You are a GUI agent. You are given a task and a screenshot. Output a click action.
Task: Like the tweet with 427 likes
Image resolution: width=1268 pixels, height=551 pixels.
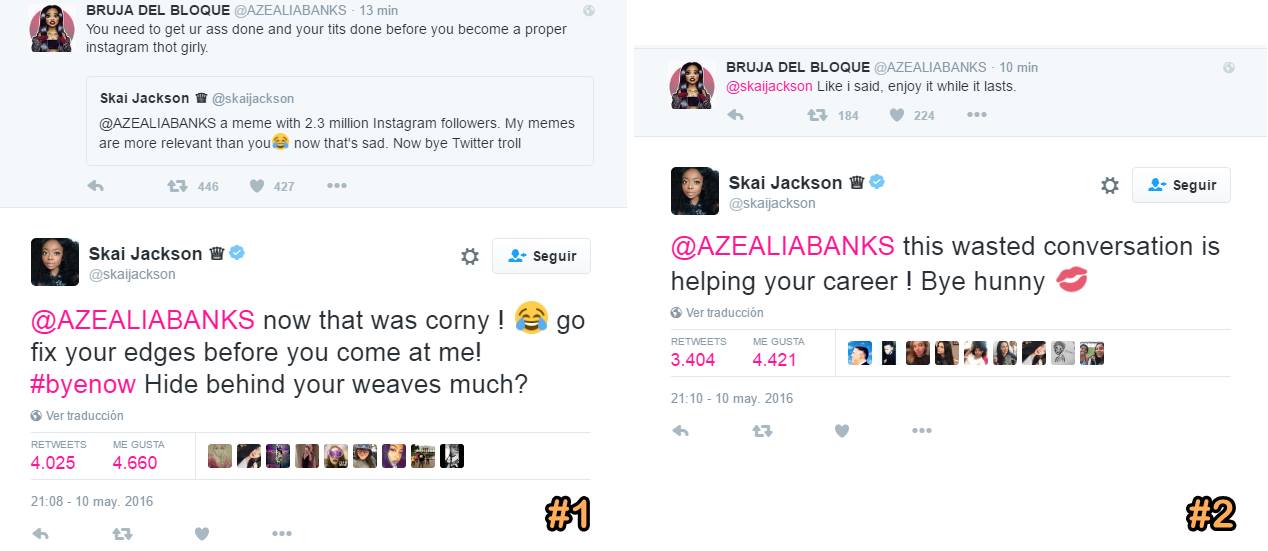click(x=257, y=186)
